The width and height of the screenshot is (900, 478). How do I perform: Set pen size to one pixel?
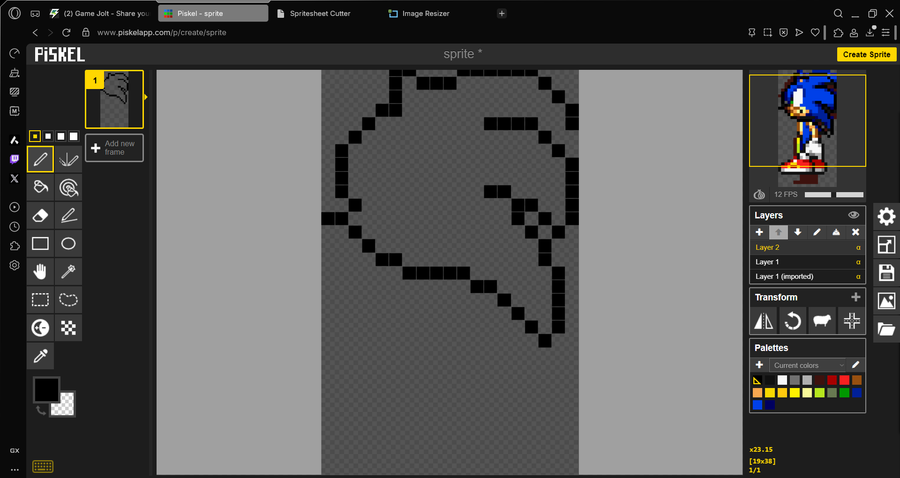pyautogui.click(x=35, y=136)
